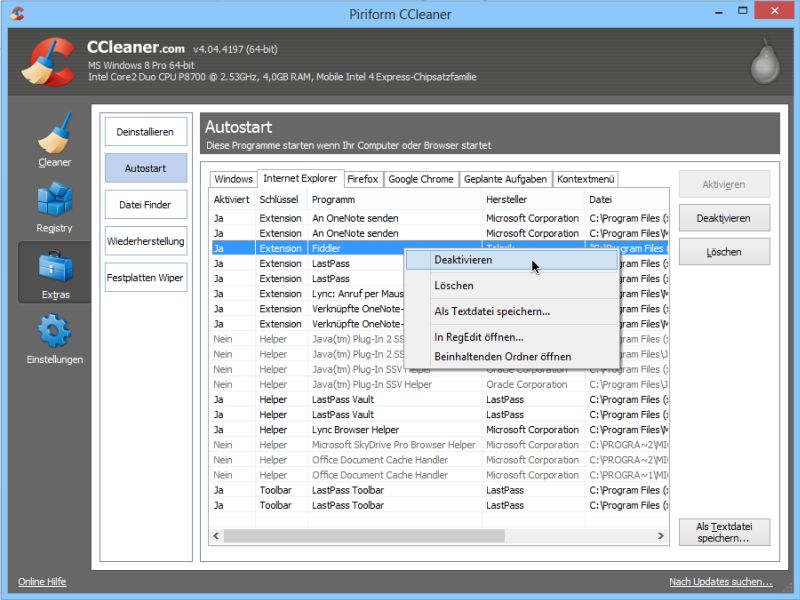800x600 pixels.
Task: Click the horizontal scrollbar right arrow
Action: [x=661, y=536]
